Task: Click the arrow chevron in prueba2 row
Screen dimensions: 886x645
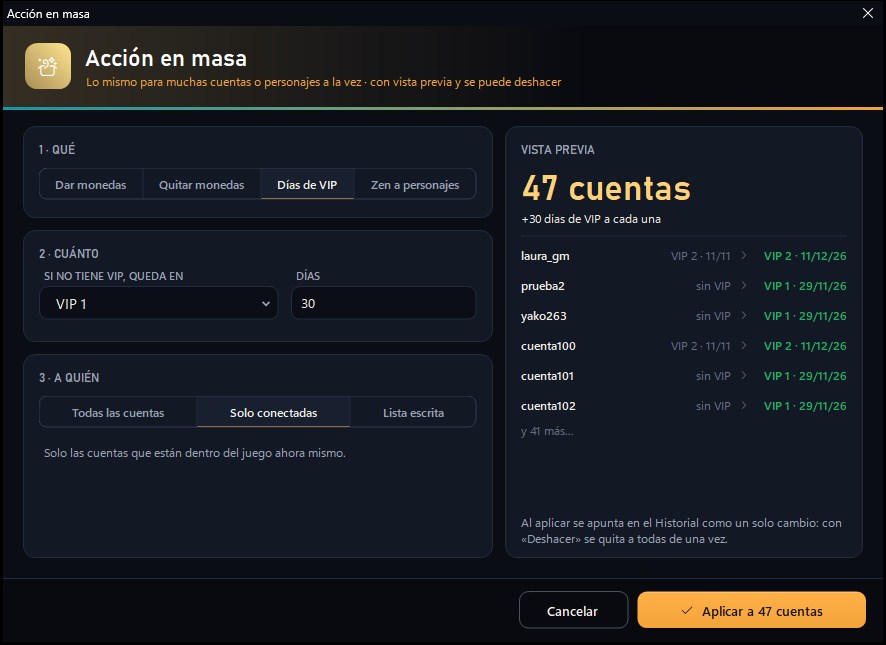Action: [x=744, y=285]
